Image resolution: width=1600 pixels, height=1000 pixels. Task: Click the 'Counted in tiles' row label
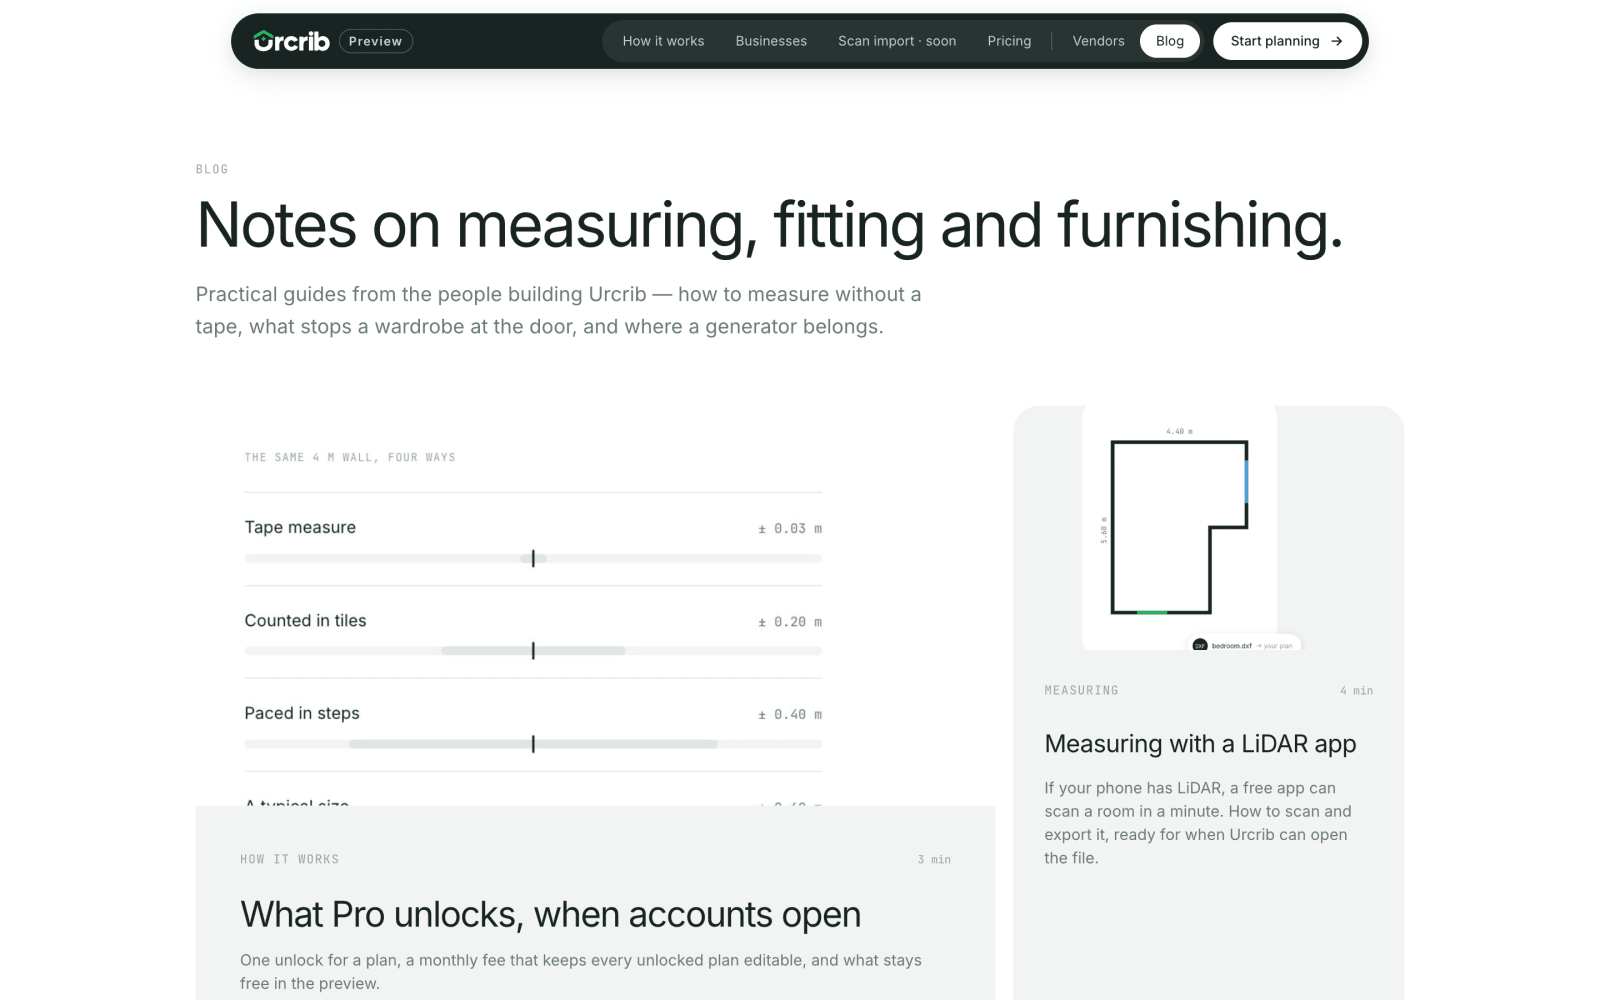tap(305, 620)
